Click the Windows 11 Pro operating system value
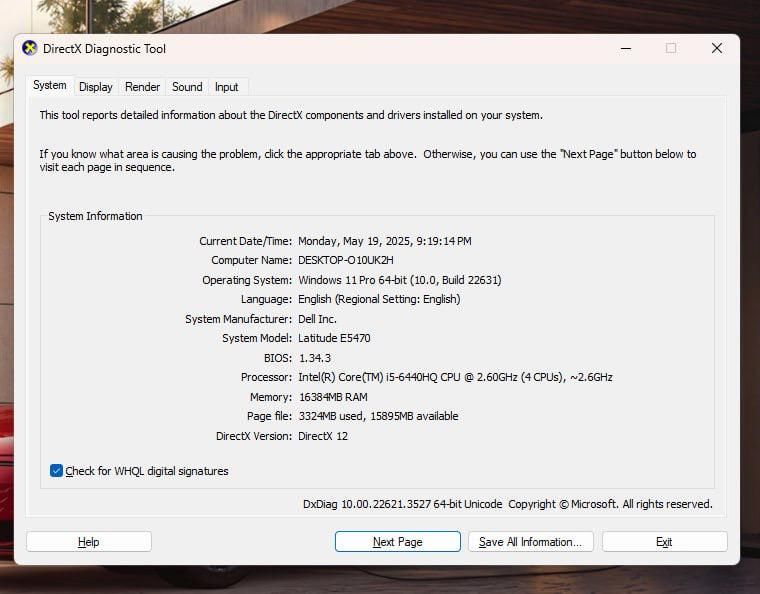The height and width of the screenshot is (594, 760). (400, 280)
